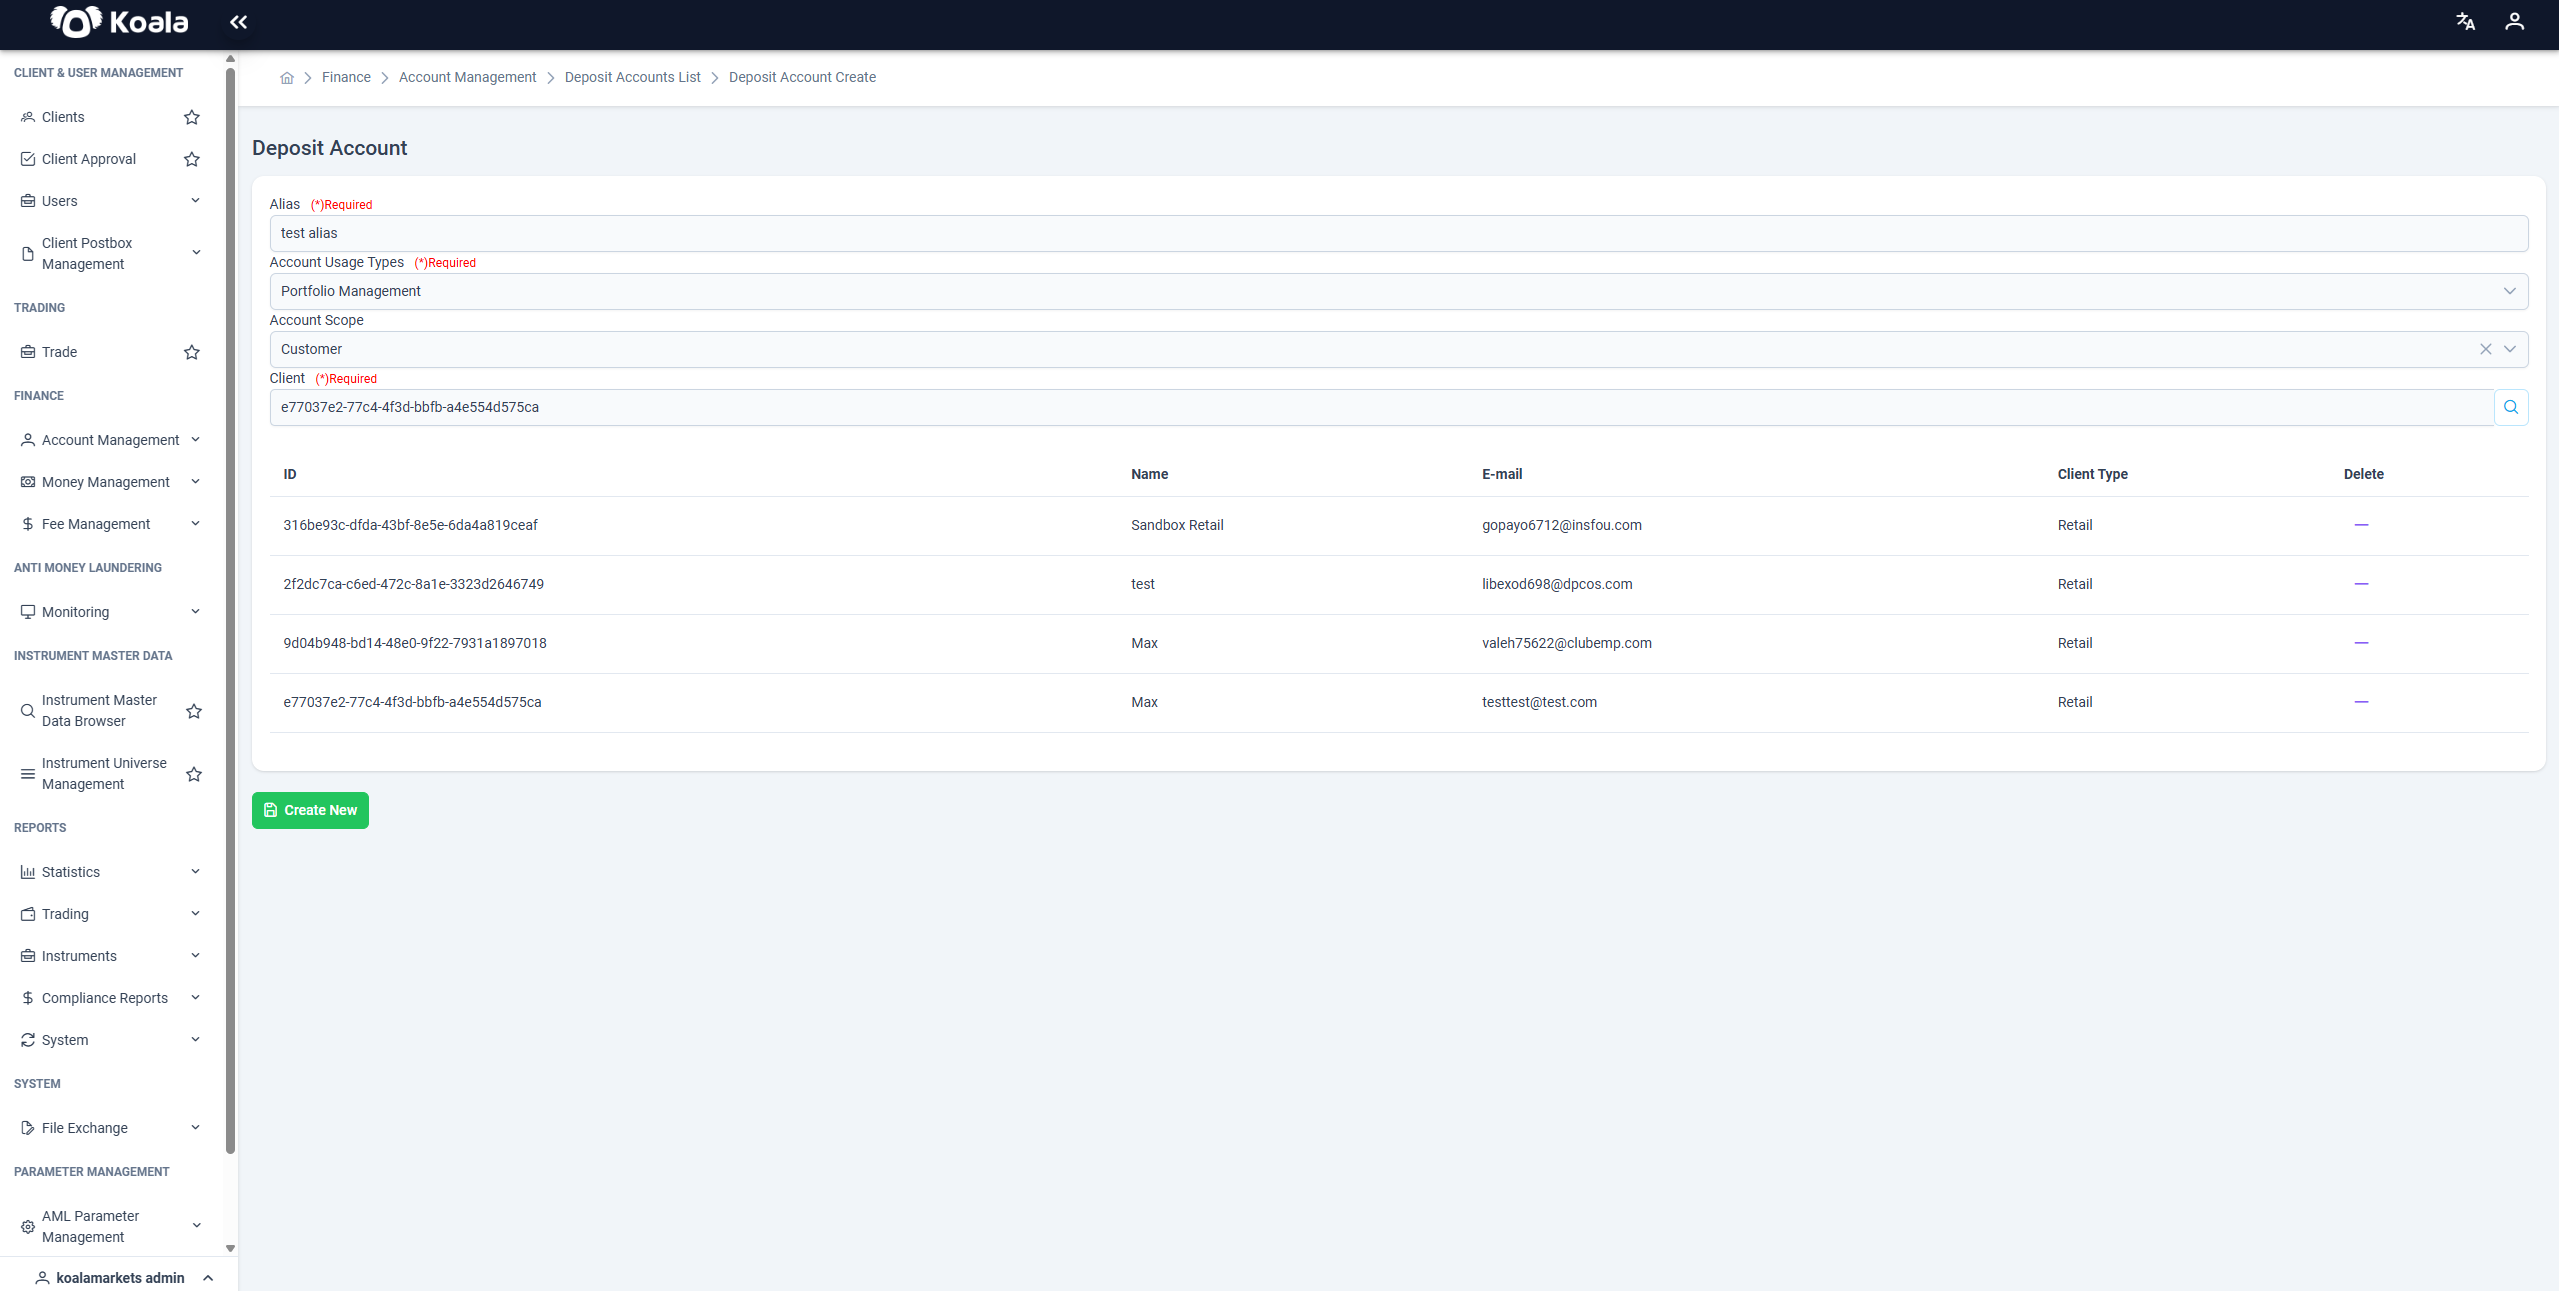Favorite the Clients menu star
The width and height of the screenshot is (2559, 1291).
pyautogui.click(x=192, y=117)
